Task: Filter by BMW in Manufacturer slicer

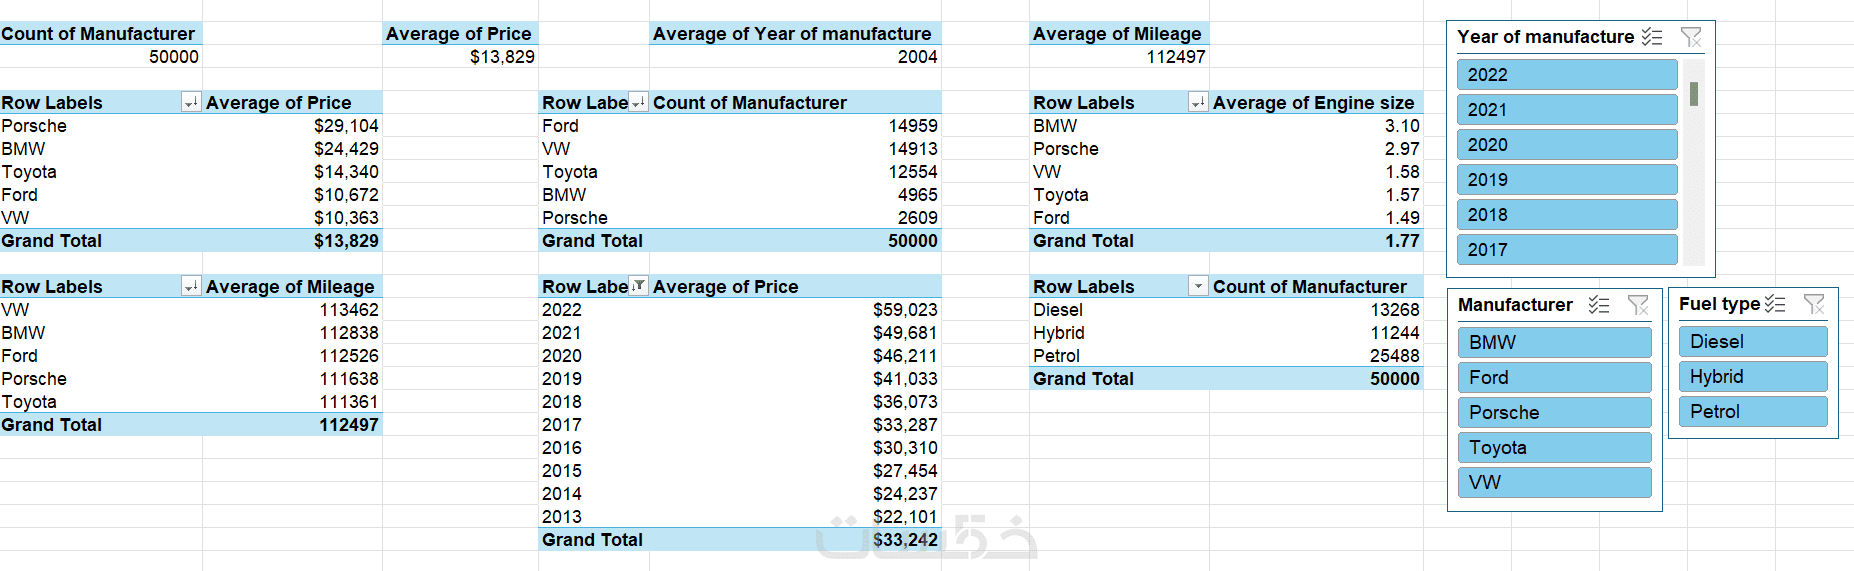Action: click(x=1555, y=343)
